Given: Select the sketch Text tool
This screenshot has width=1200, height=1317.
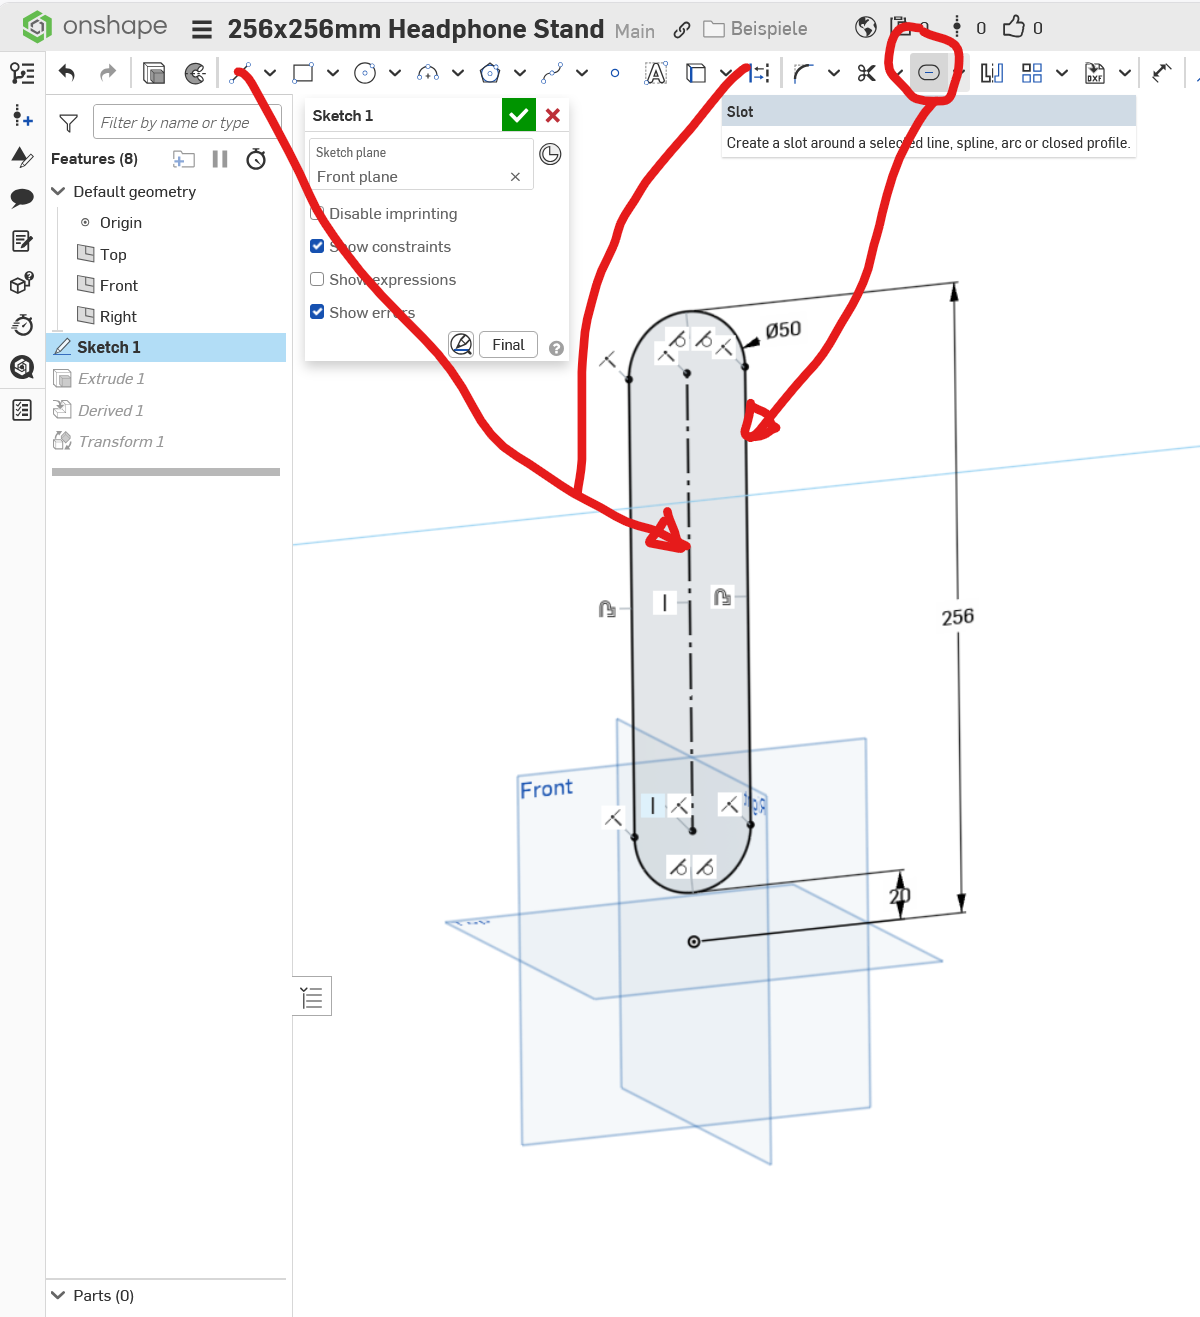Looking at the screenshot, I should point(656,72).
